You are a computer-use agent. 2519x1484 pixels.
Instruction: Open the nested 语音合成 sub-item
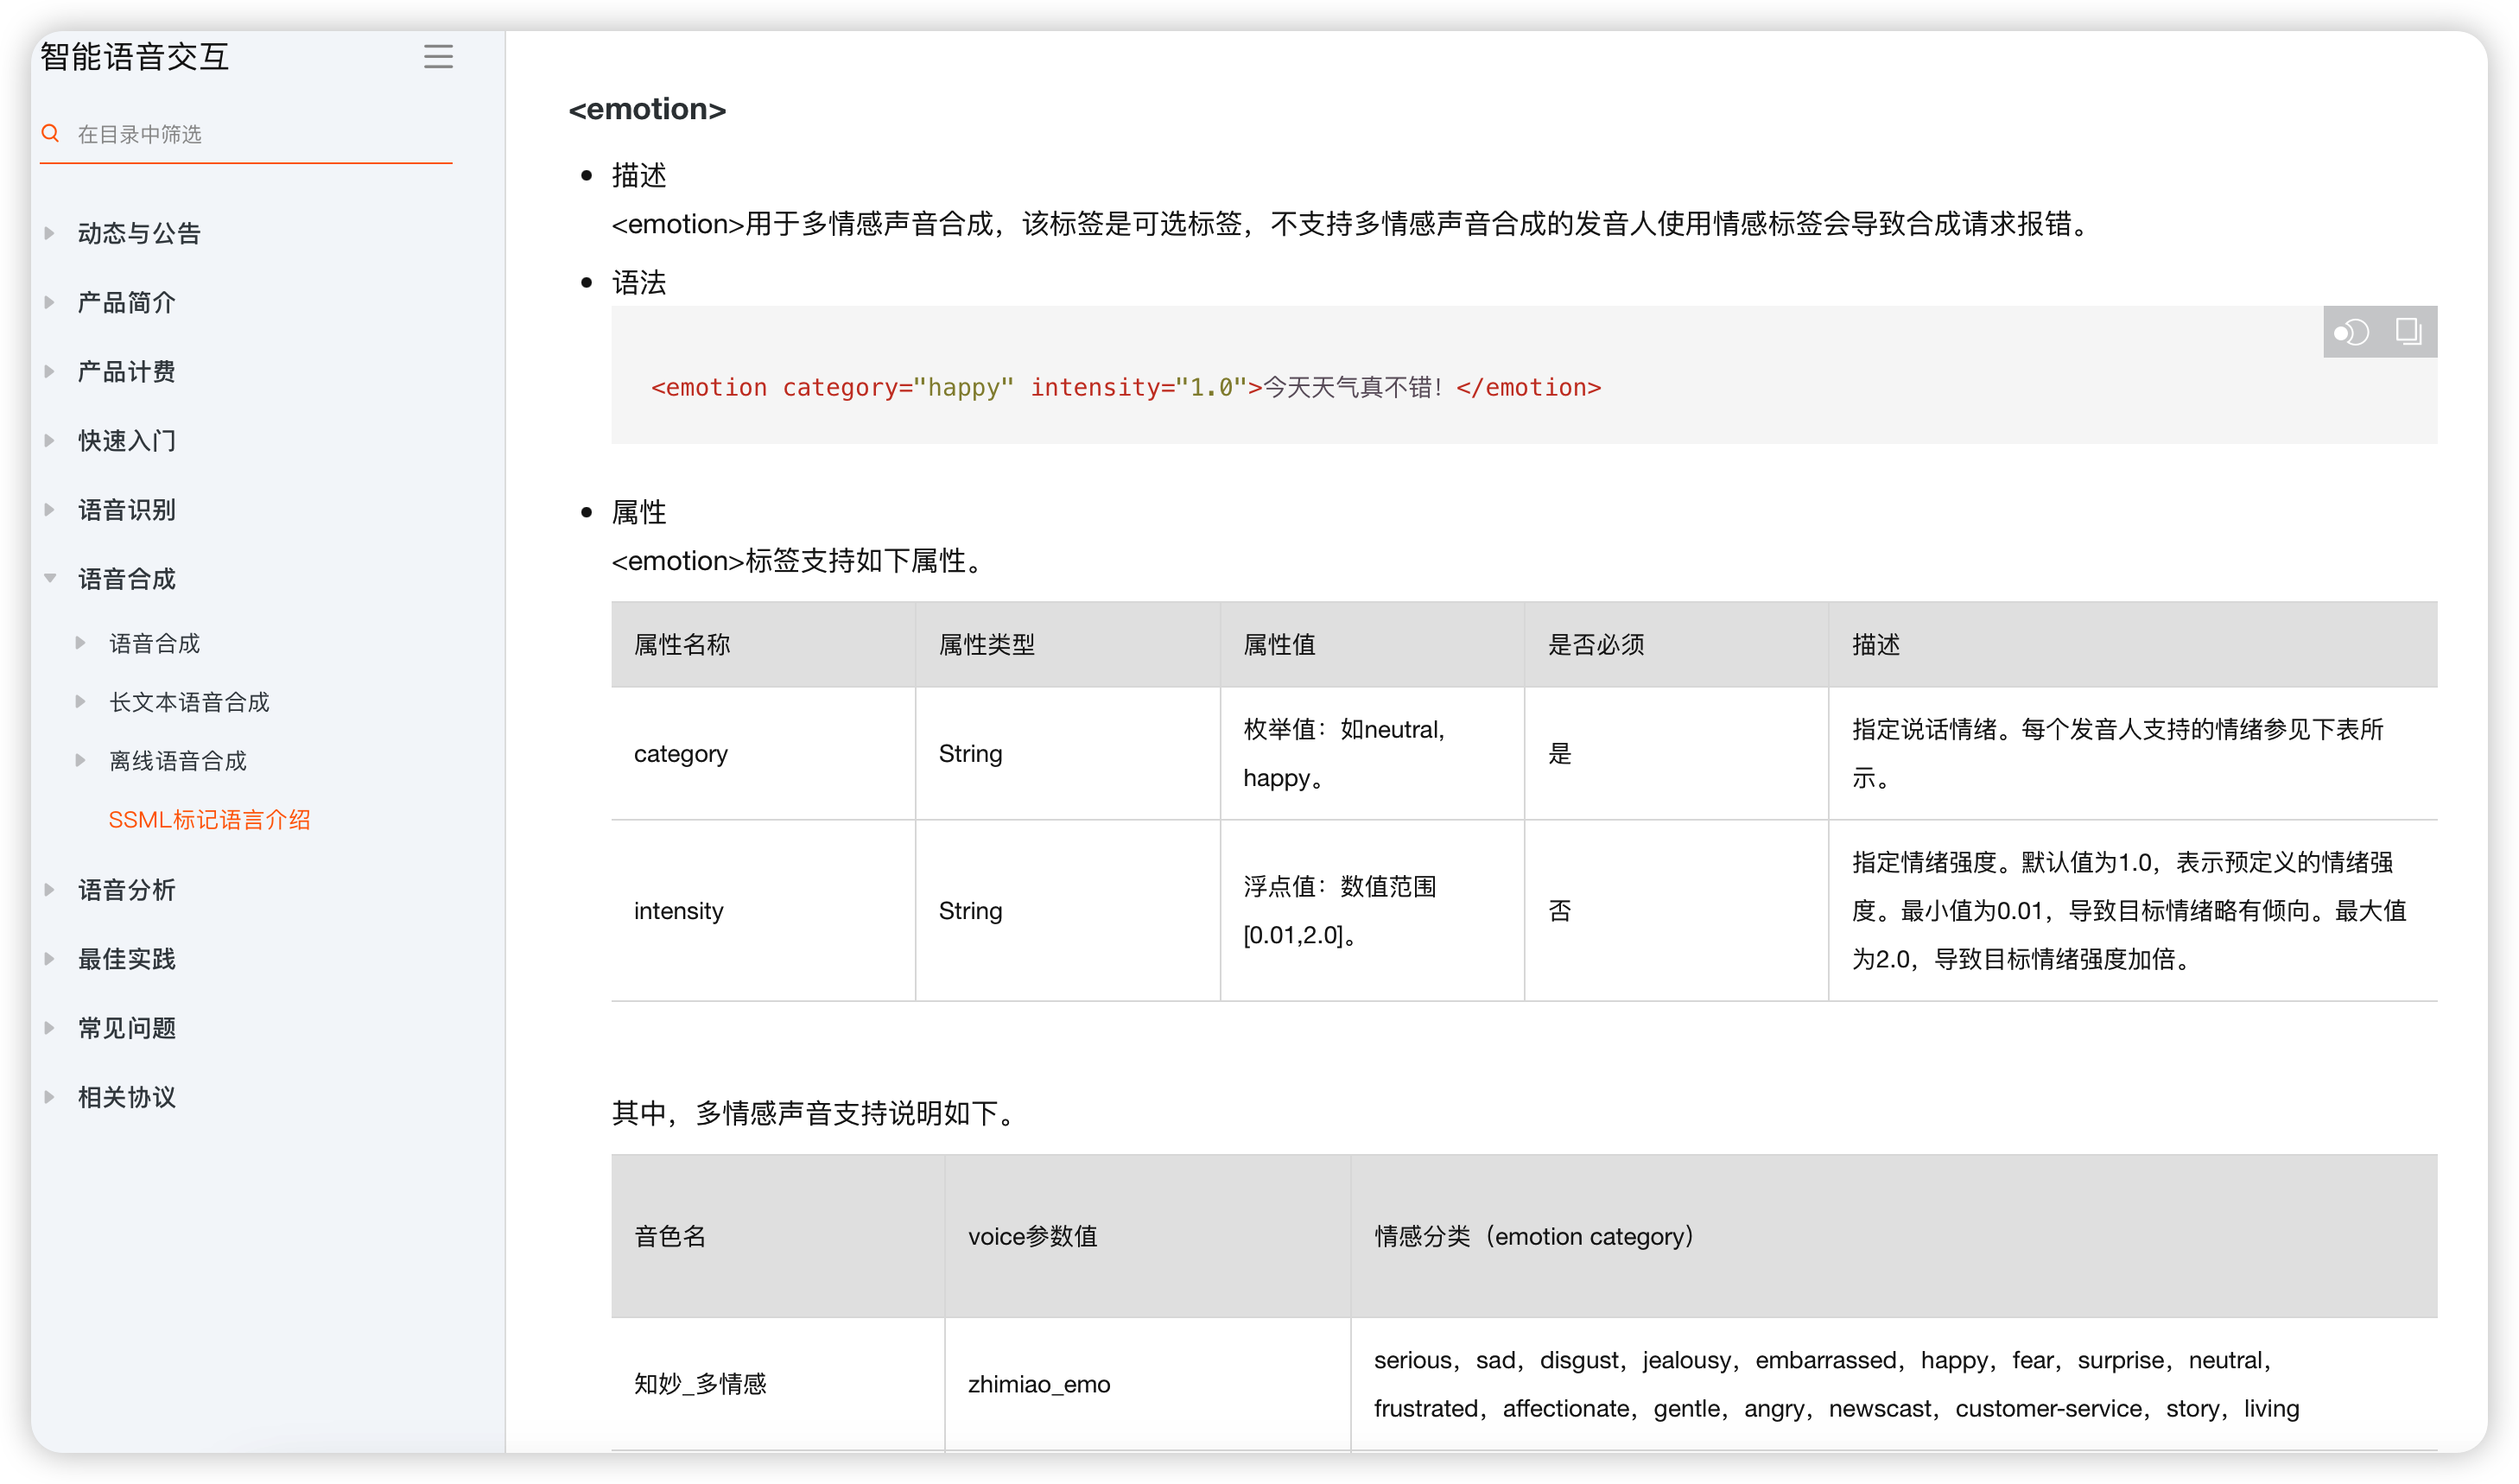155,643
